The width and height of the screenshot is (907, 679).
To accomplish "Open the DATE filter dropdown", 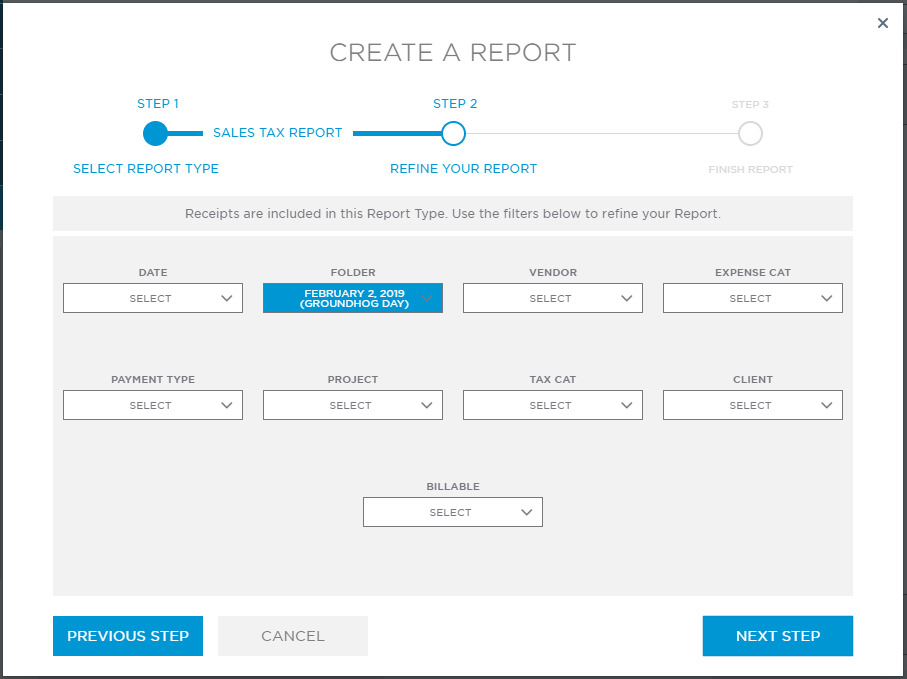I will [x=152, y=298].
